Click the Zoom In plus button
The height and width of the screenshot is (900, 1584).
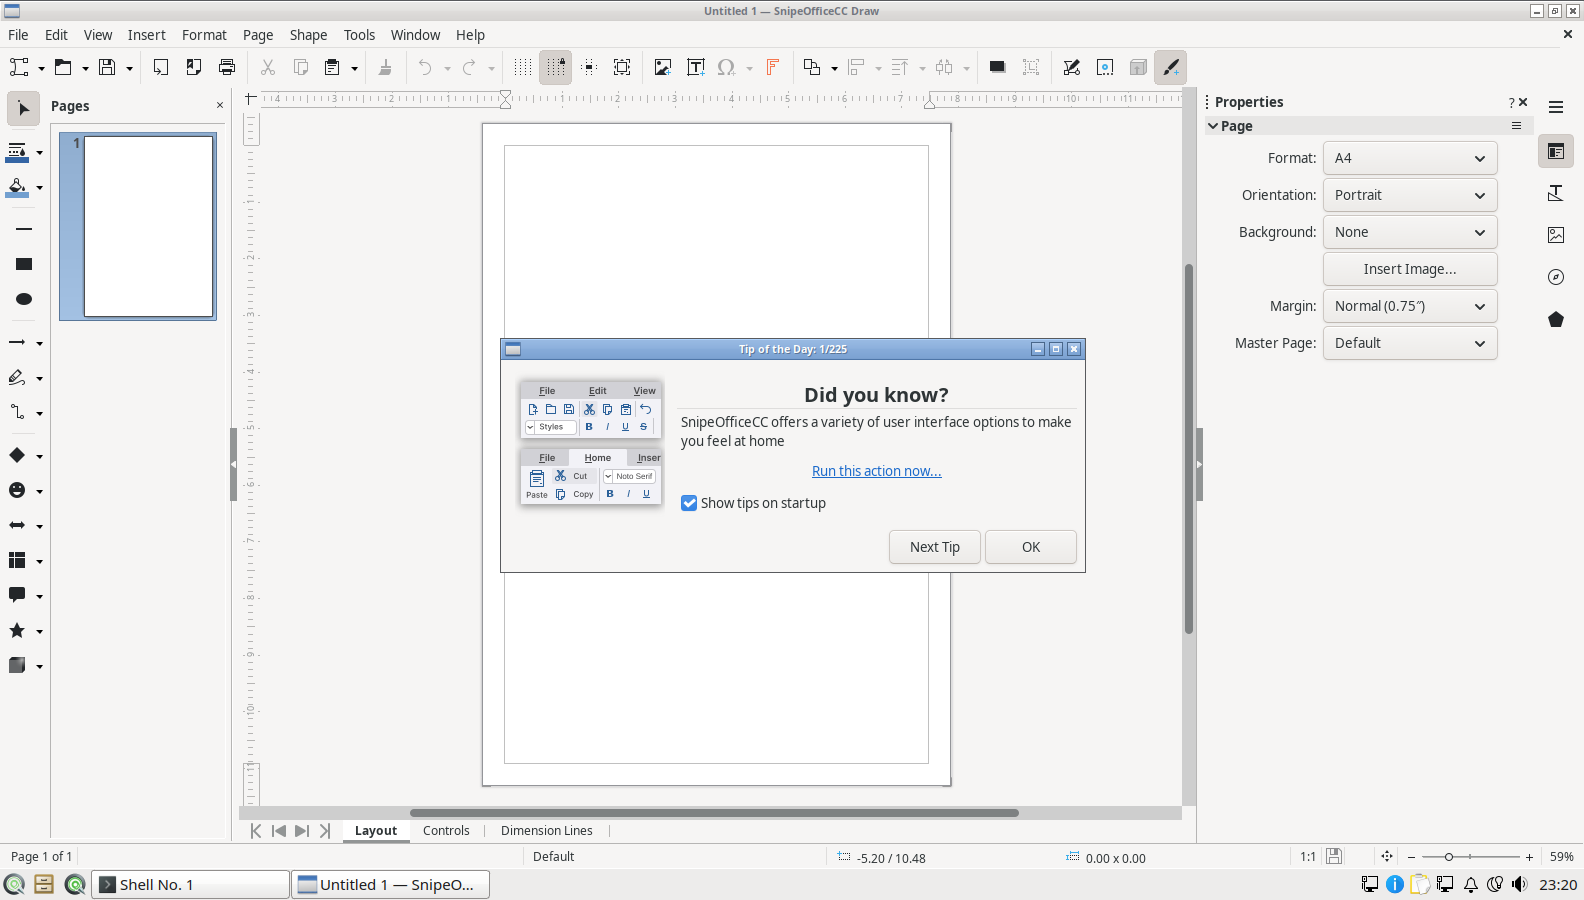1529,857
